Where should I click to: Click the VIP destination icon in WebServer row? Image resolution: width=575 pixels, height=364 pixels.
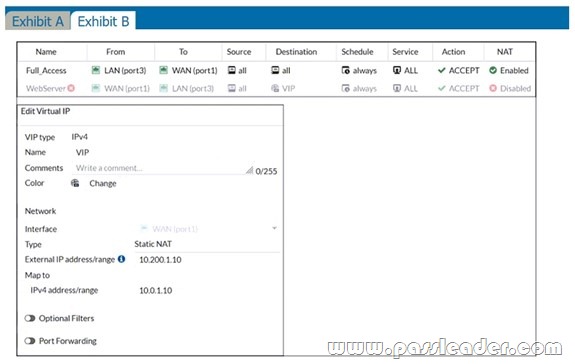(275, 88)
